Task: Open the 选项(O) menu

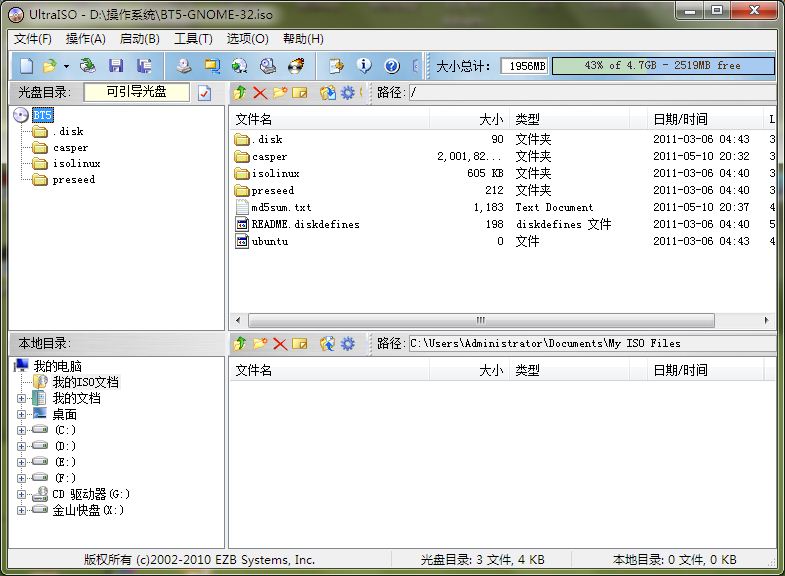Action: click(x=247, y=39)
